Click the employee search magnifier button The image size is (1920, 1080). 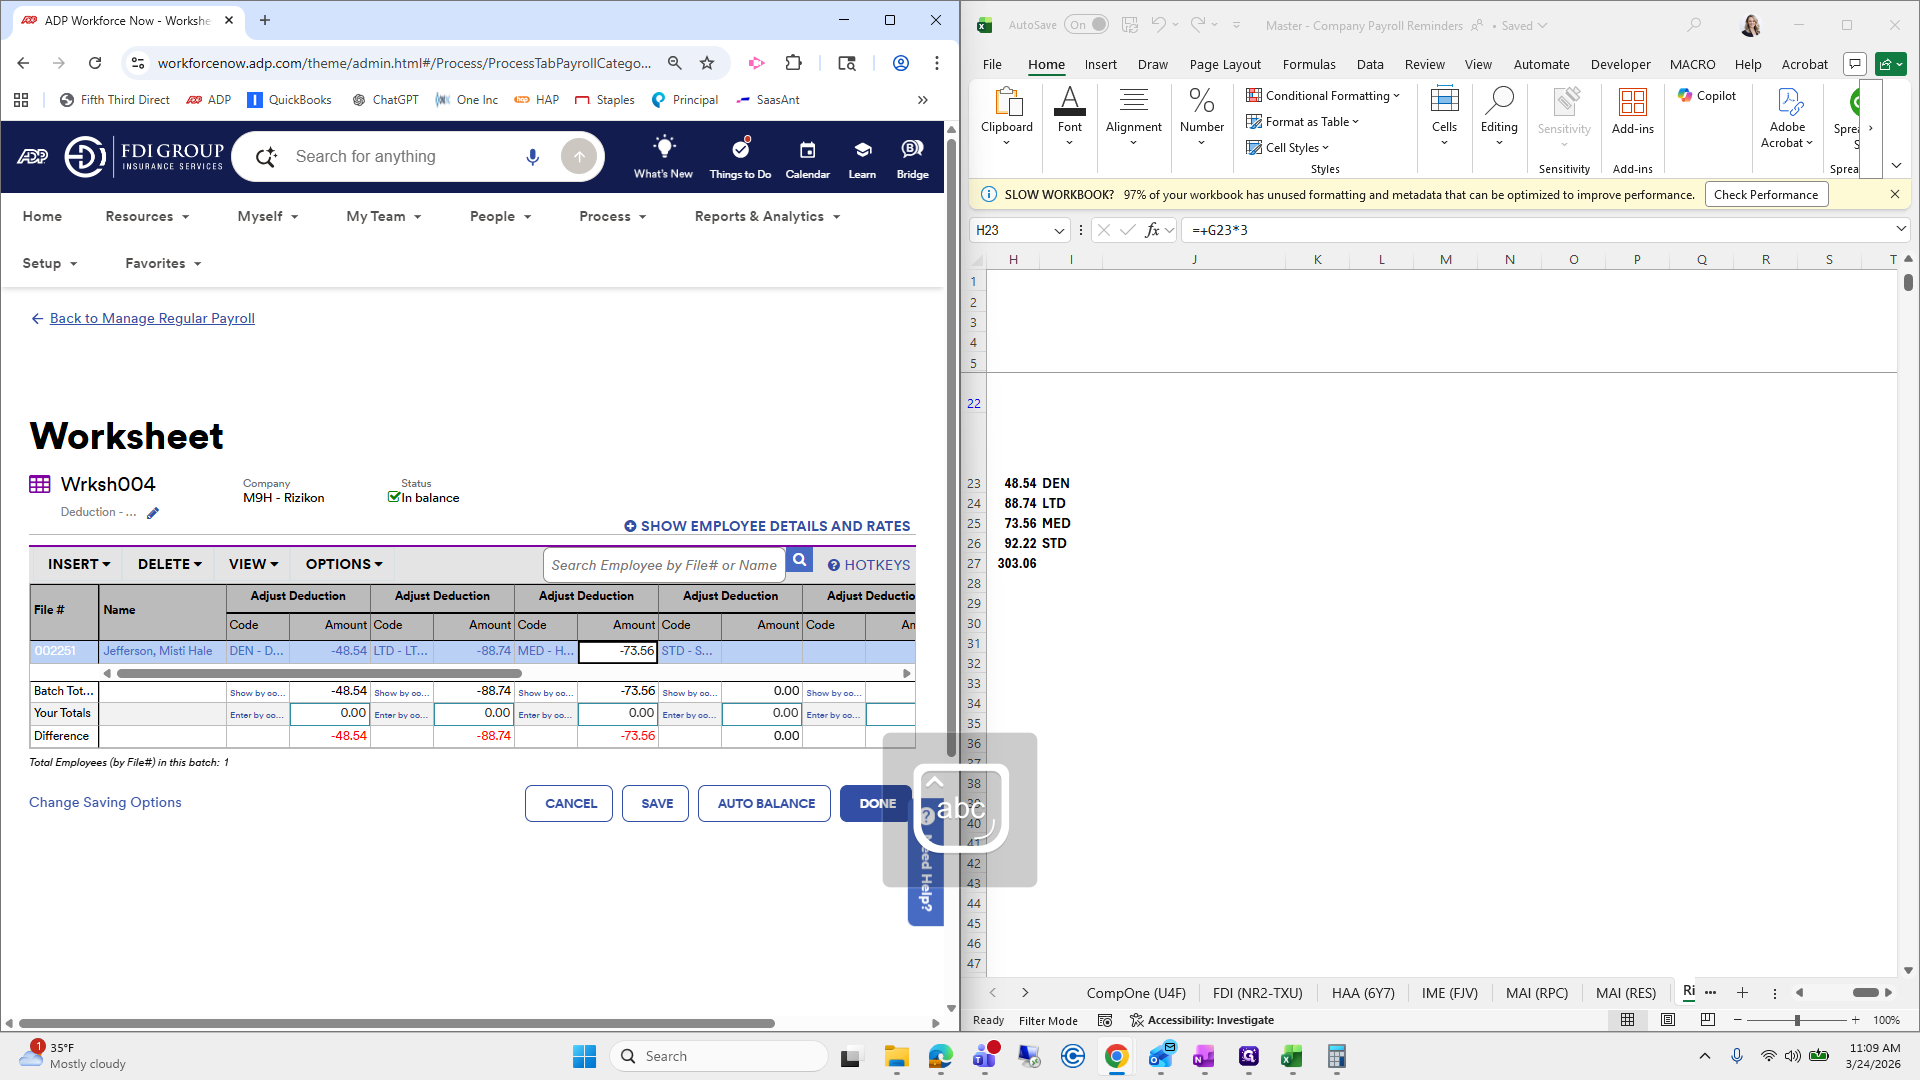[x=799, y=561]
